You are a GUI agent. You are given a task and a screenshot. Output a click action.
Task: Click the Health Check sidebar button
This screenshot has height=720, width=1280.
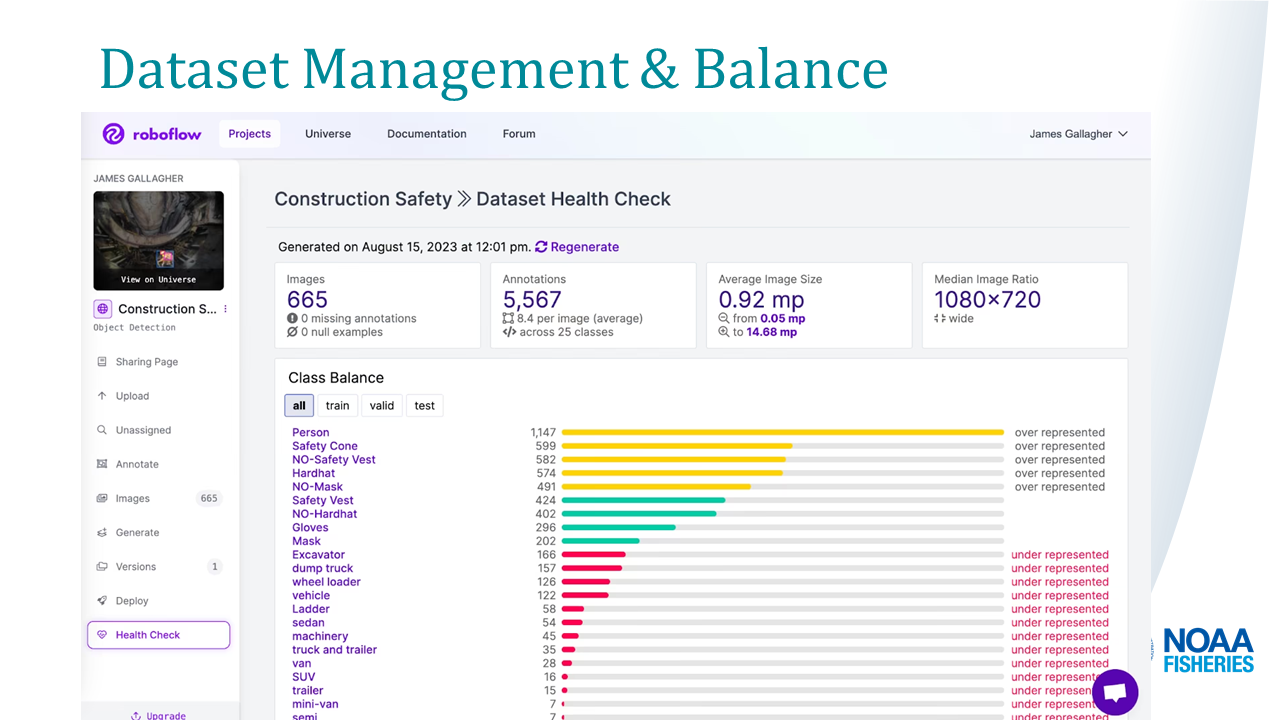(x=158, y=635)
